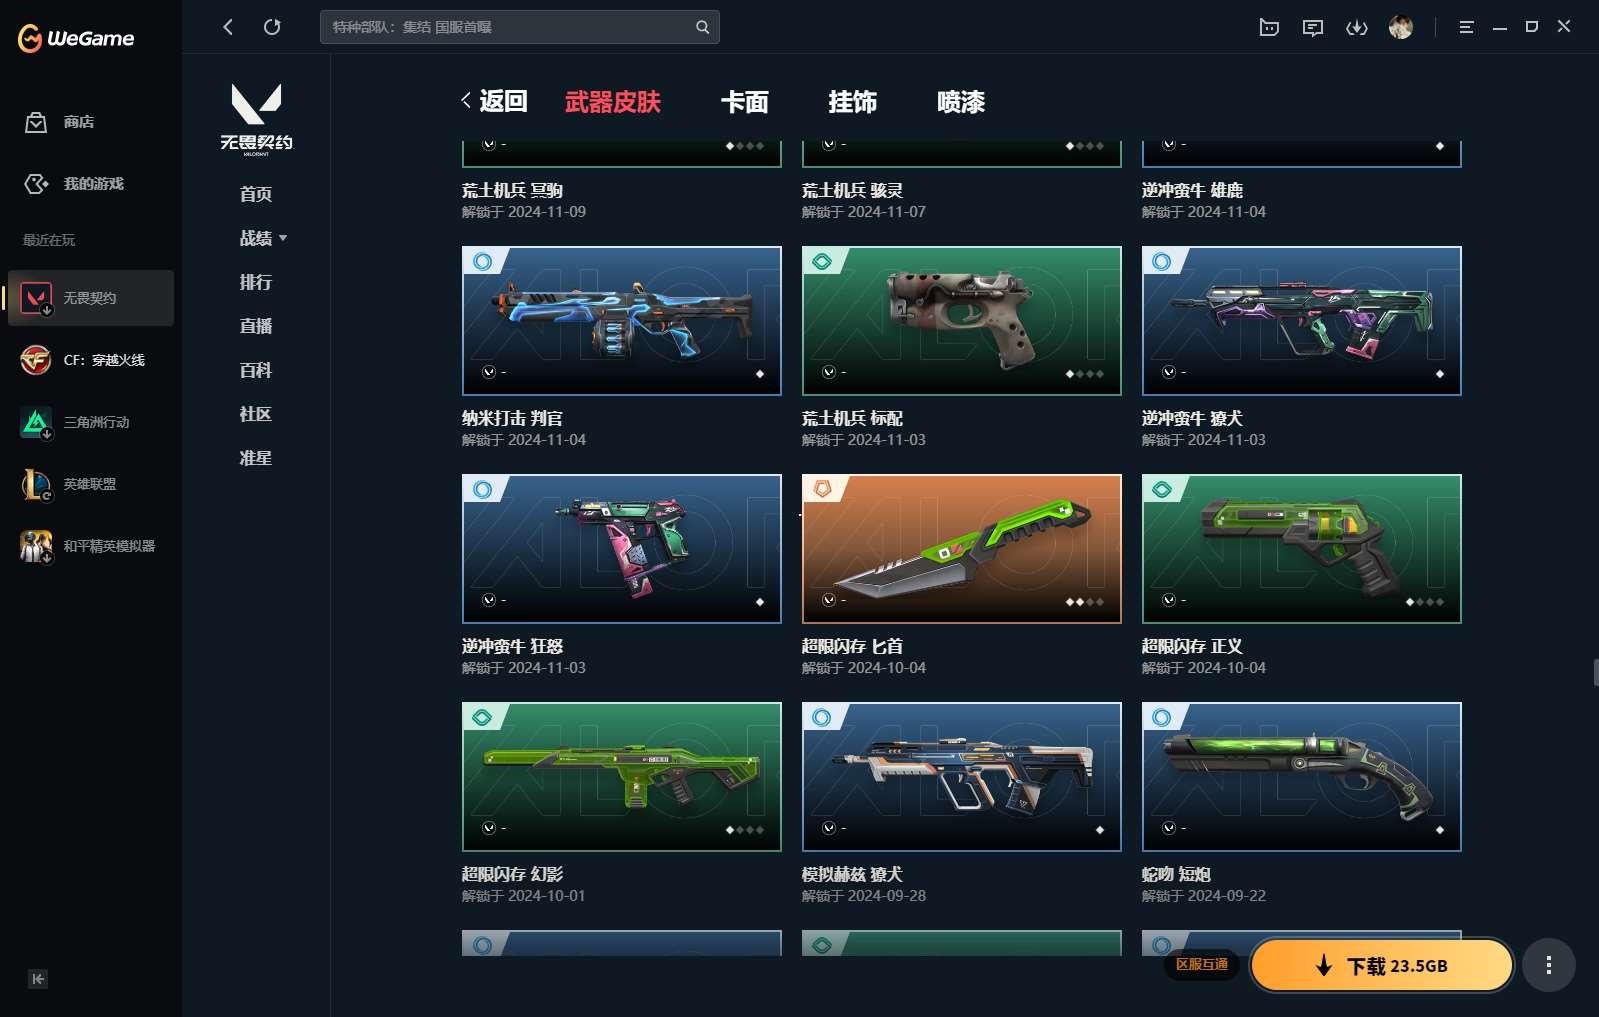Open the 商店 store in sidebar
1599x1017 pixels.
coord(60,122)
